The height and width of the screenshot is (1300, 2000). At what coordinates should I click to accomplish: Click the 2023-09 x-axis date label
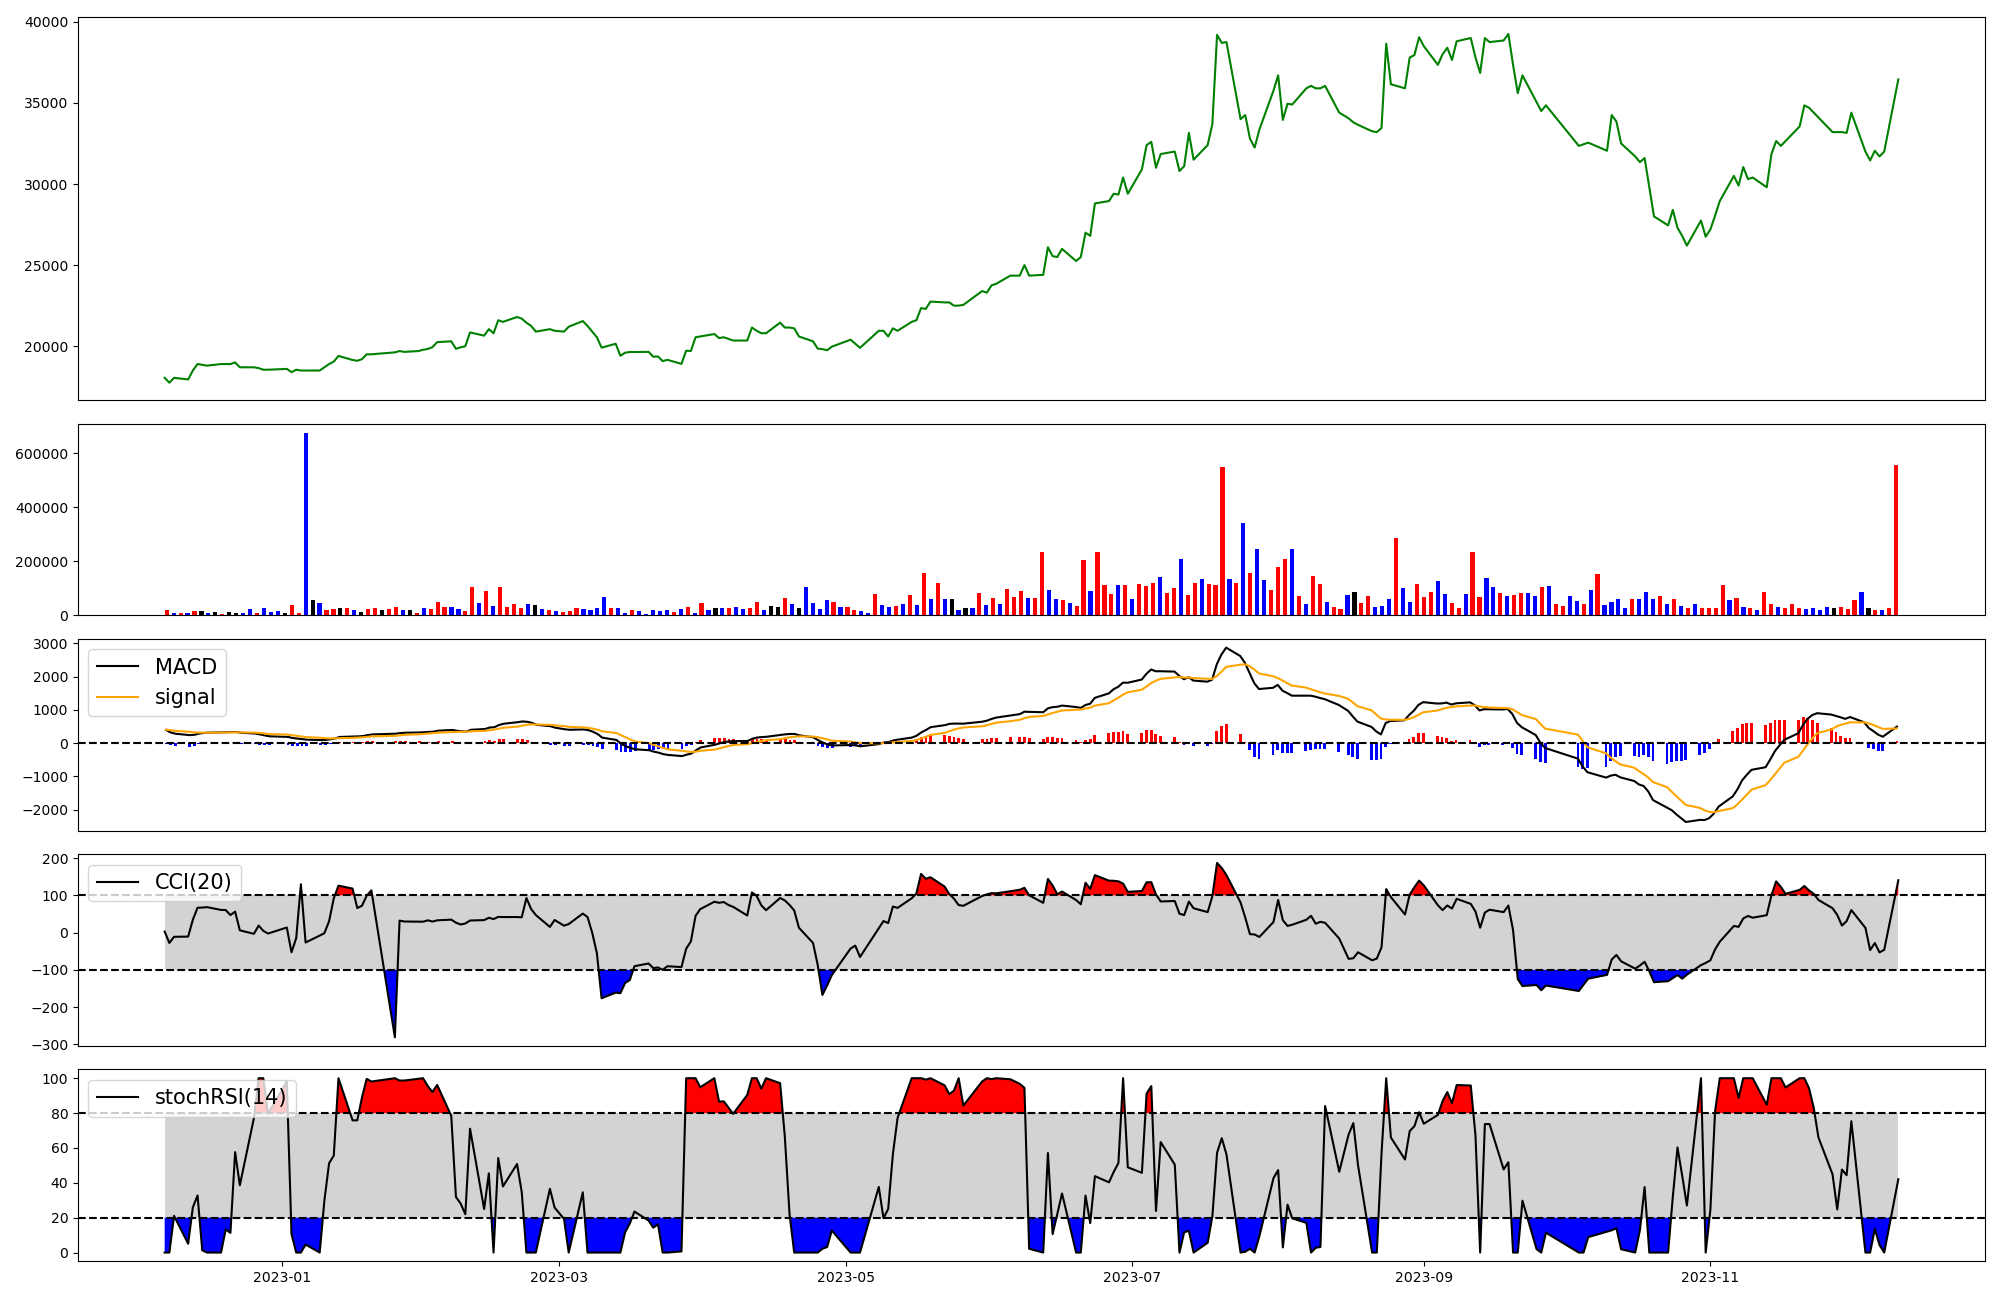(x=1423, y=1277)
